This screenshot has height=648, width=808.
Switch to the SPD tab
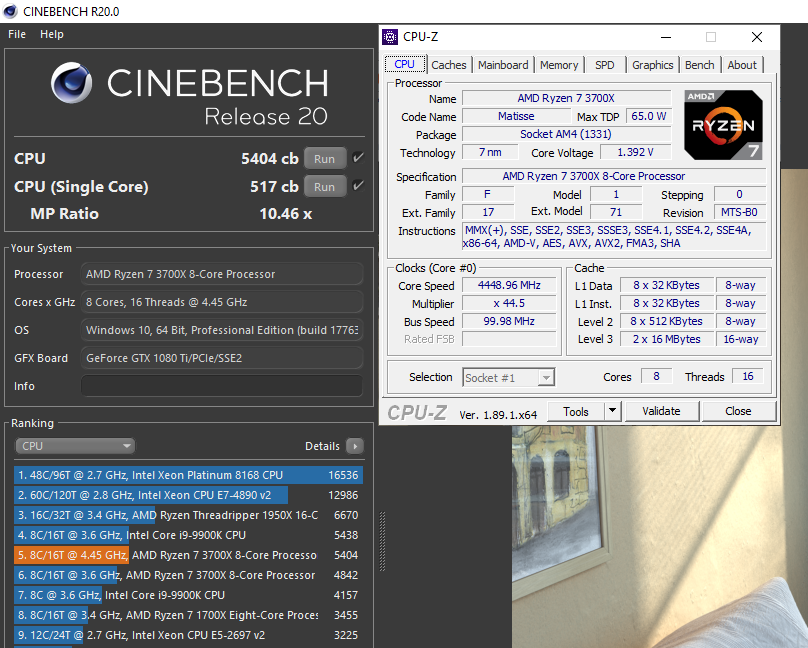click(x=604, y=65)
